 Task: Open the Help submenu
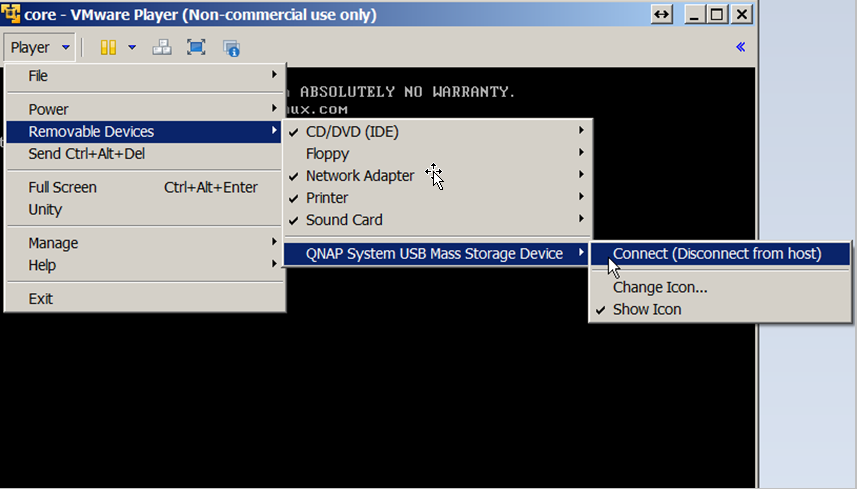pyautogui.click(x=145, y=266)
